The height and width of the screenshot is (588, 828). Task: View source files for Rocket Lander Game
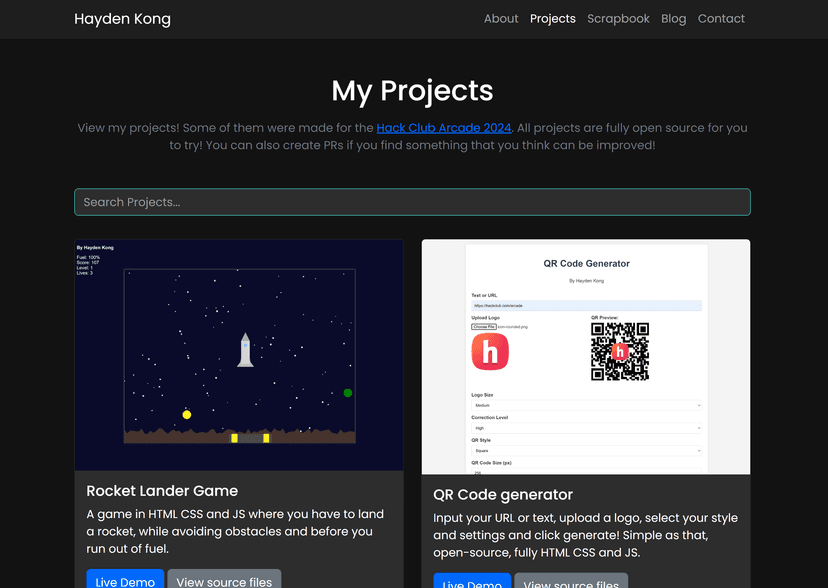tap(224, 579)
